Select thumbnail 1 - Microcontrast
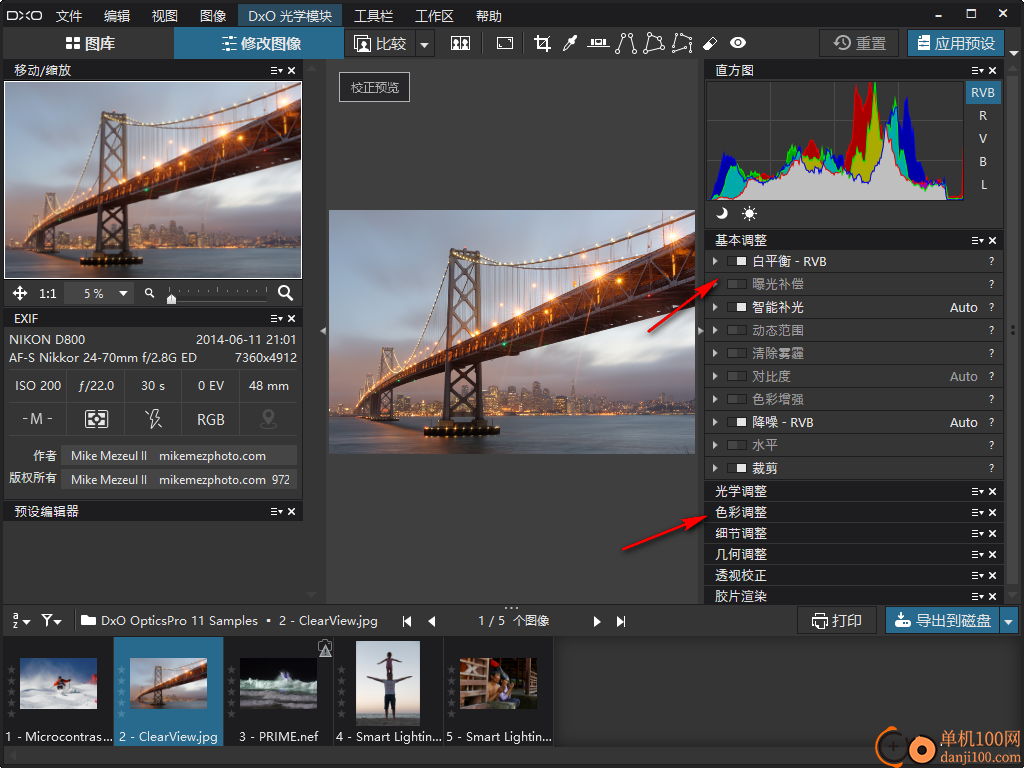This screenshot has width=1024, height=768. coord(59,692)
